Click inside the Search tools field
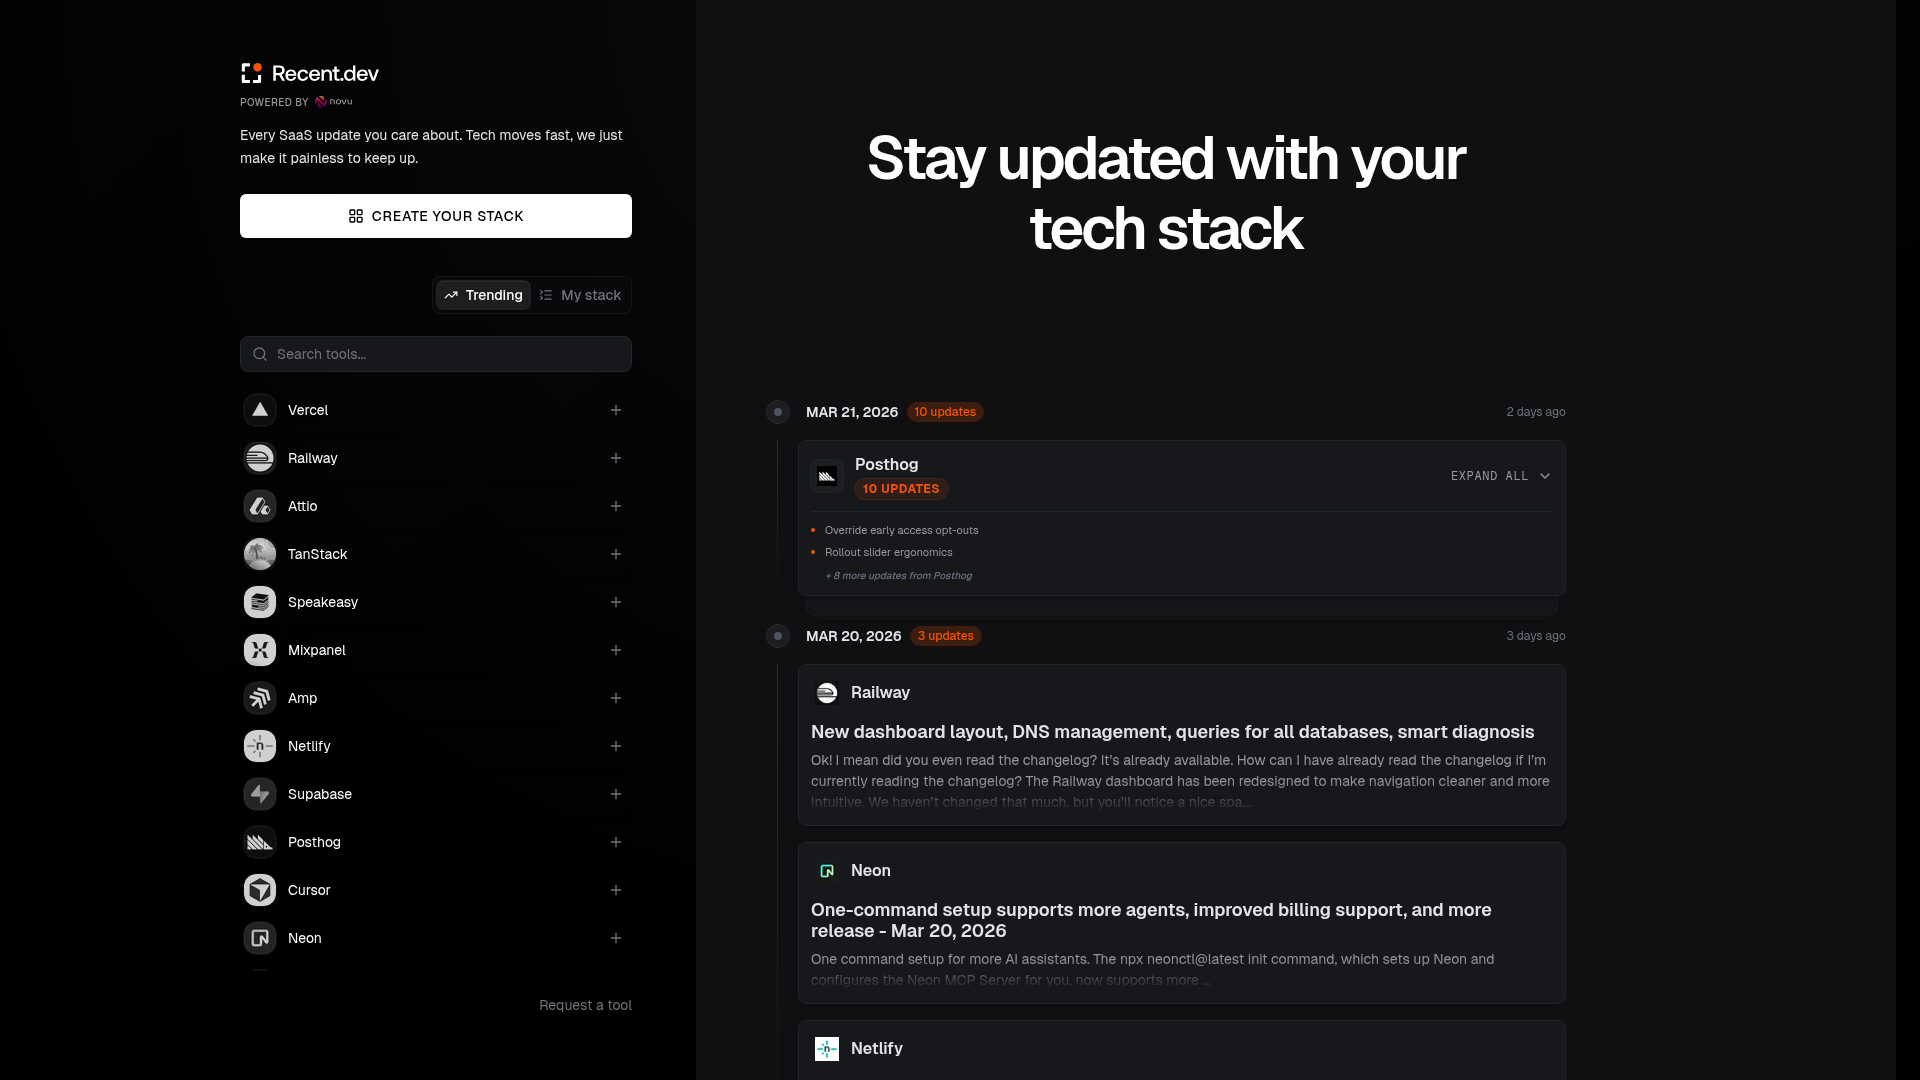The height and width of the screenshot is (1080, 1920). pyautogui.click(x=435, y=353)
